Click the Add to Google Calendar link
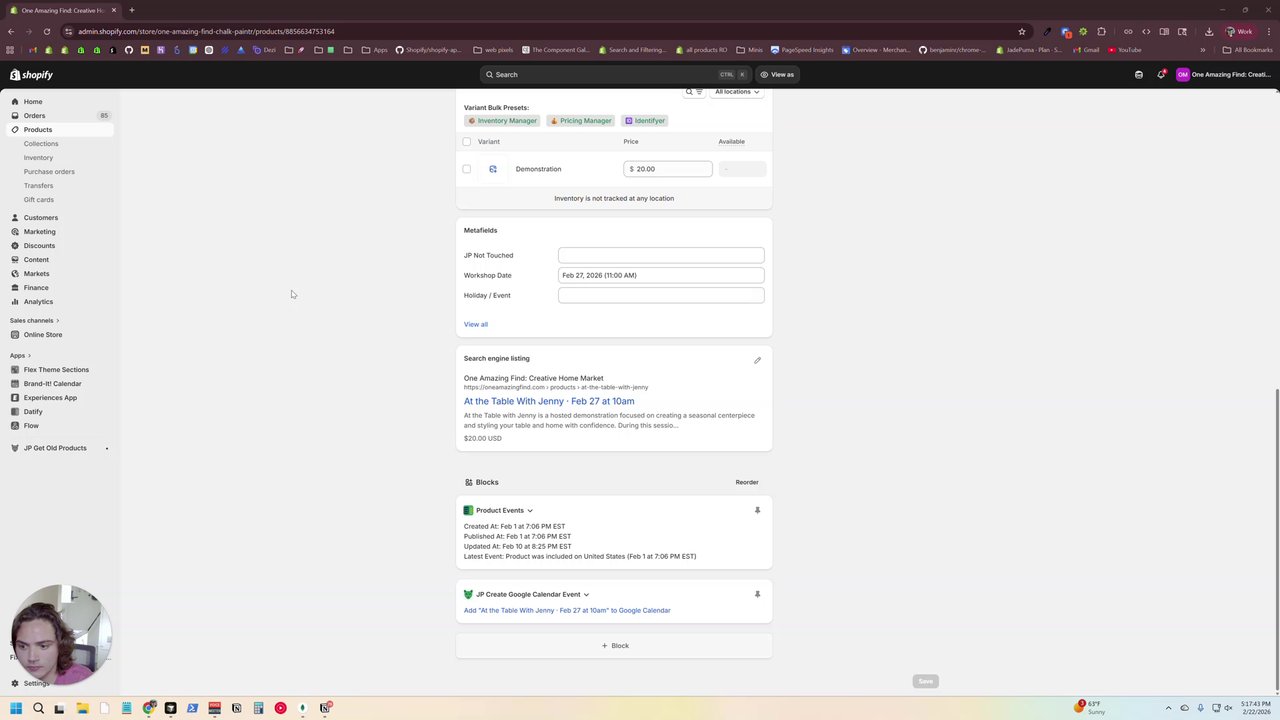This screenshot has height=720, width=1280. (567, 610)
